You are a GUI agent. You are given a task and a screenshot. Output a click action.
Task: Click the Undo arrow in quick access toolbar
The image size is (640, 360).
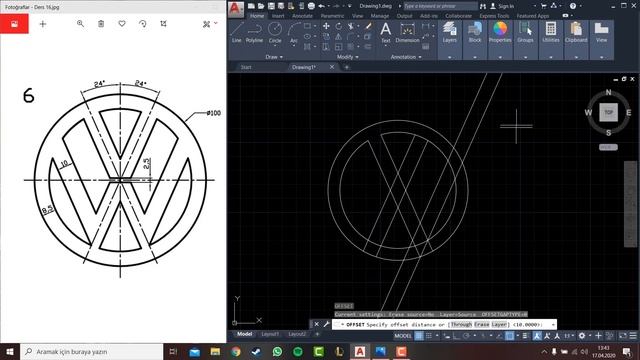tap(322, 6)
